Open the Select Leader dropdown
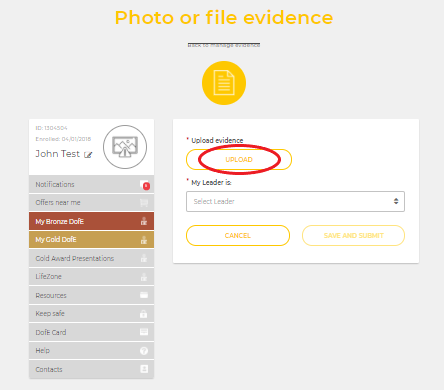 295,201
